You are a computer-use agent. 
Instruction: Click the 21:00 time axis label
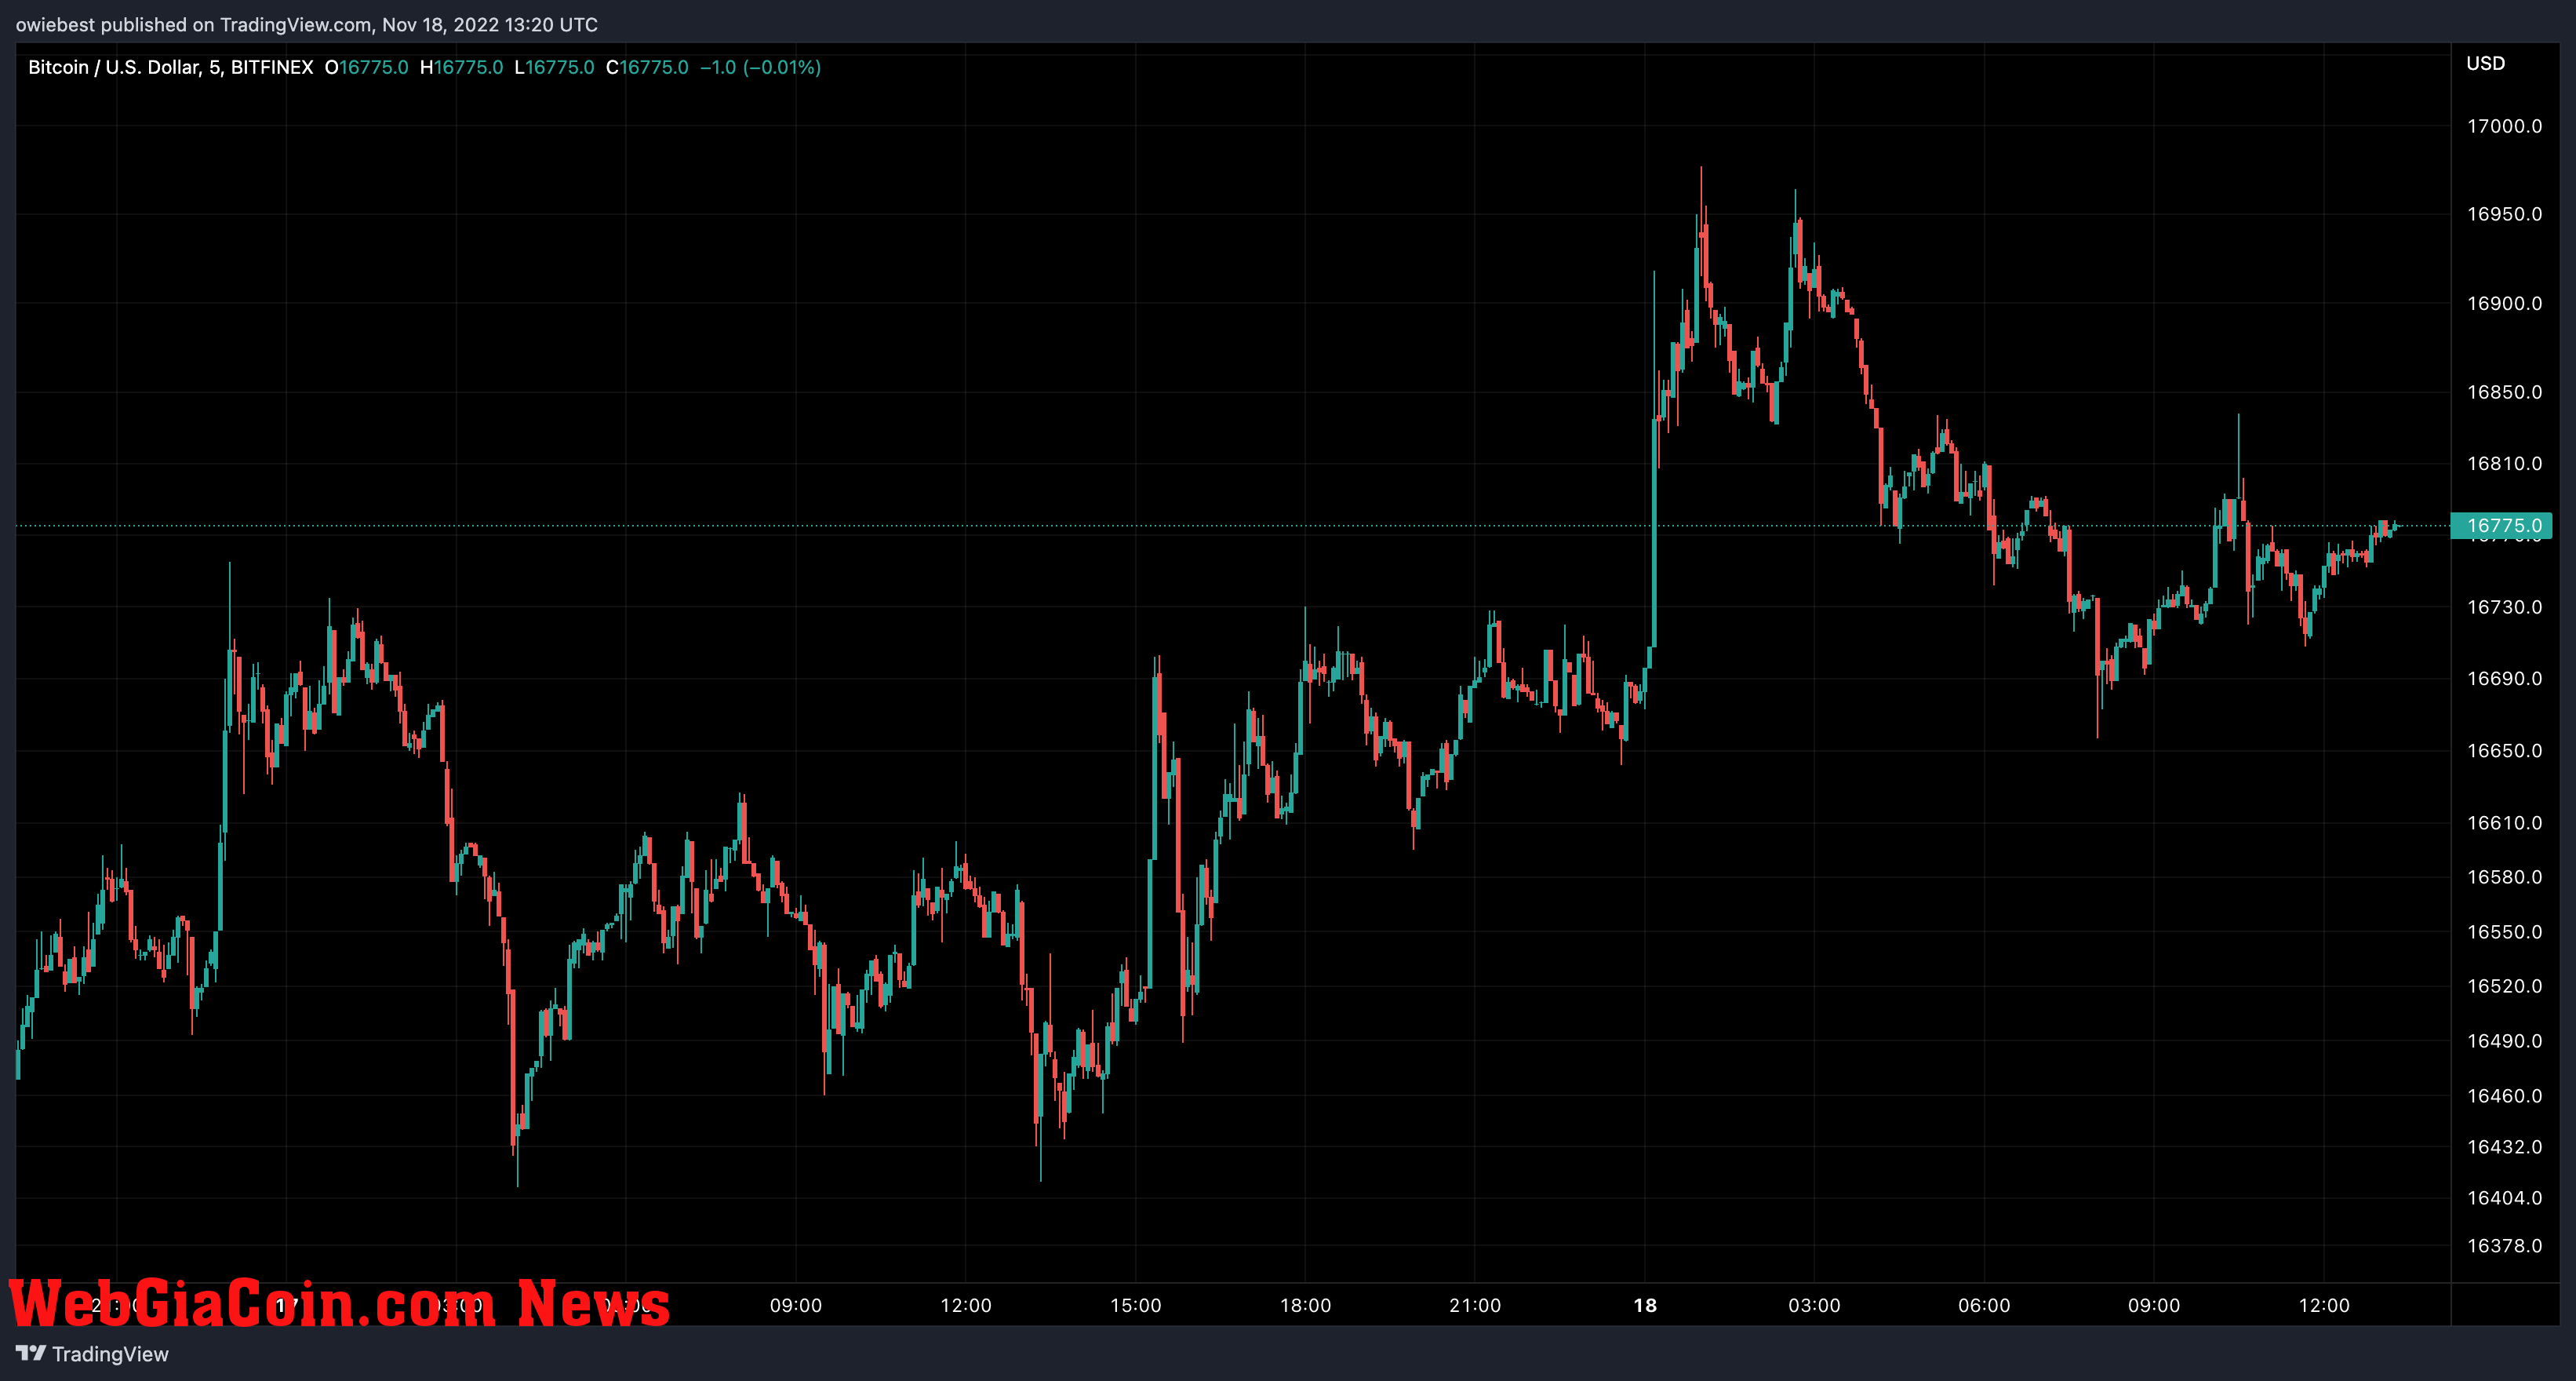point(1475,1305)
